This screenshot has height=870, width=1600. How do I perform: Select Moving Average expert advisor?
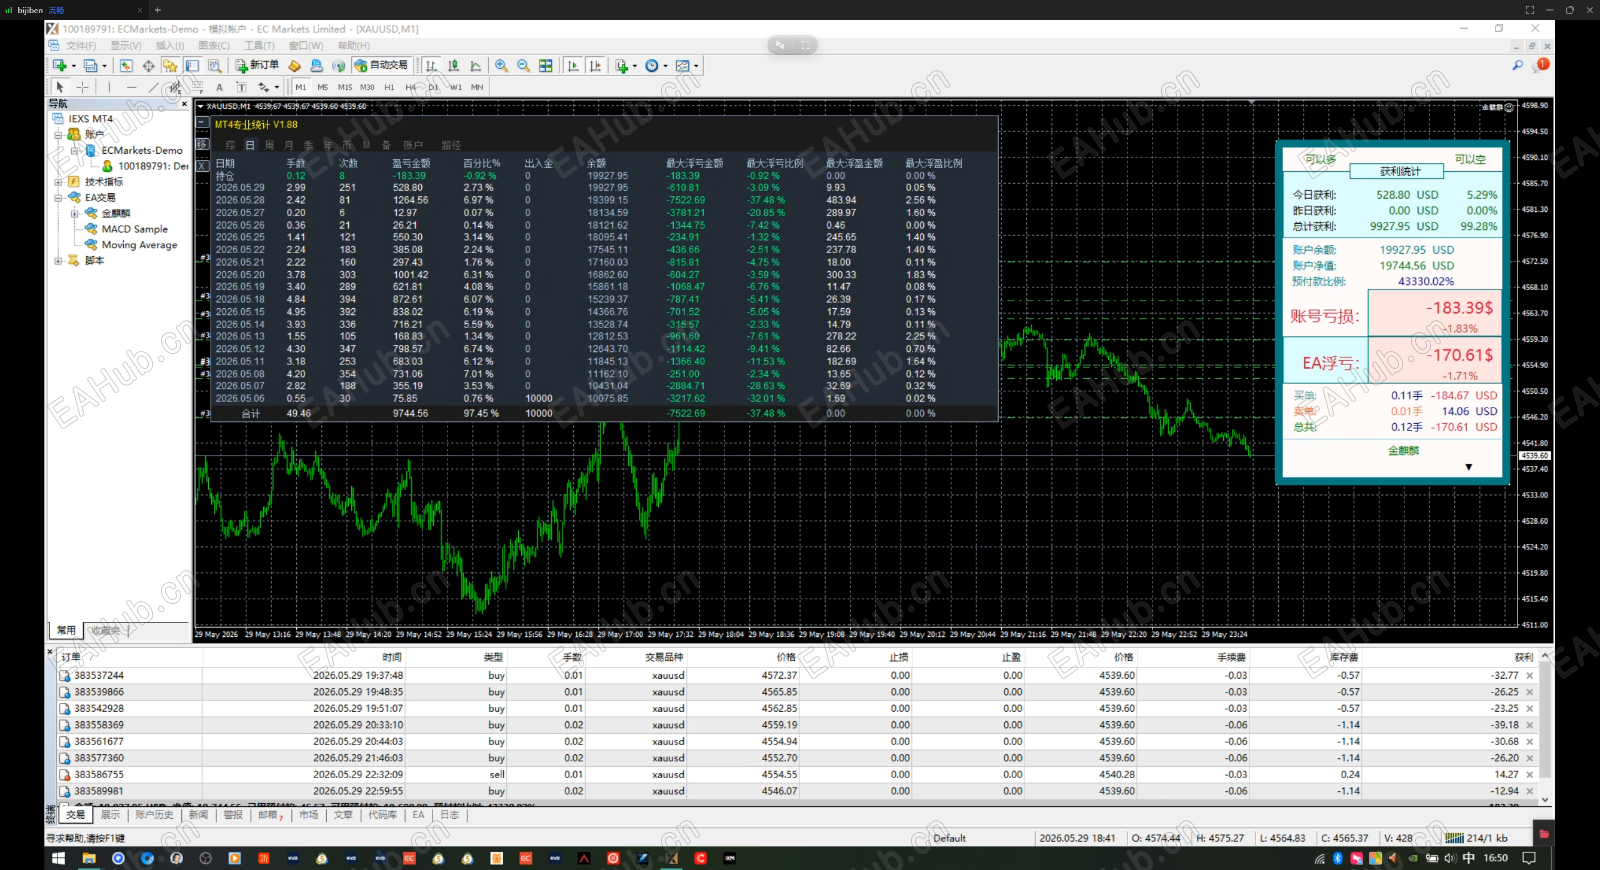pos(139,245)
